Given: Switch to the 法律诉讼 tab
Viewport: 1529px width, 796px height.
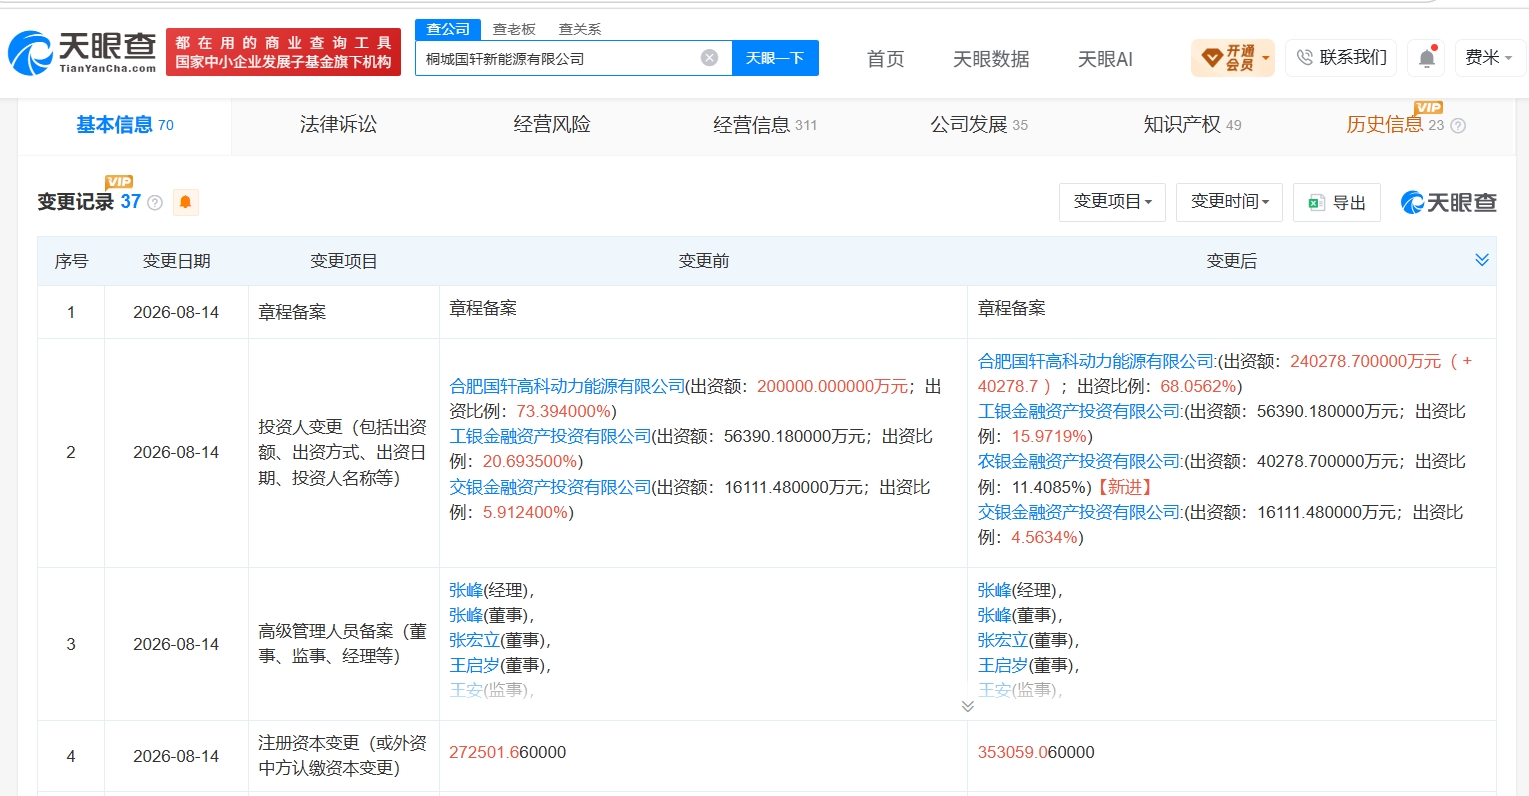Looking at the screenshot, I should click(338, 125).
